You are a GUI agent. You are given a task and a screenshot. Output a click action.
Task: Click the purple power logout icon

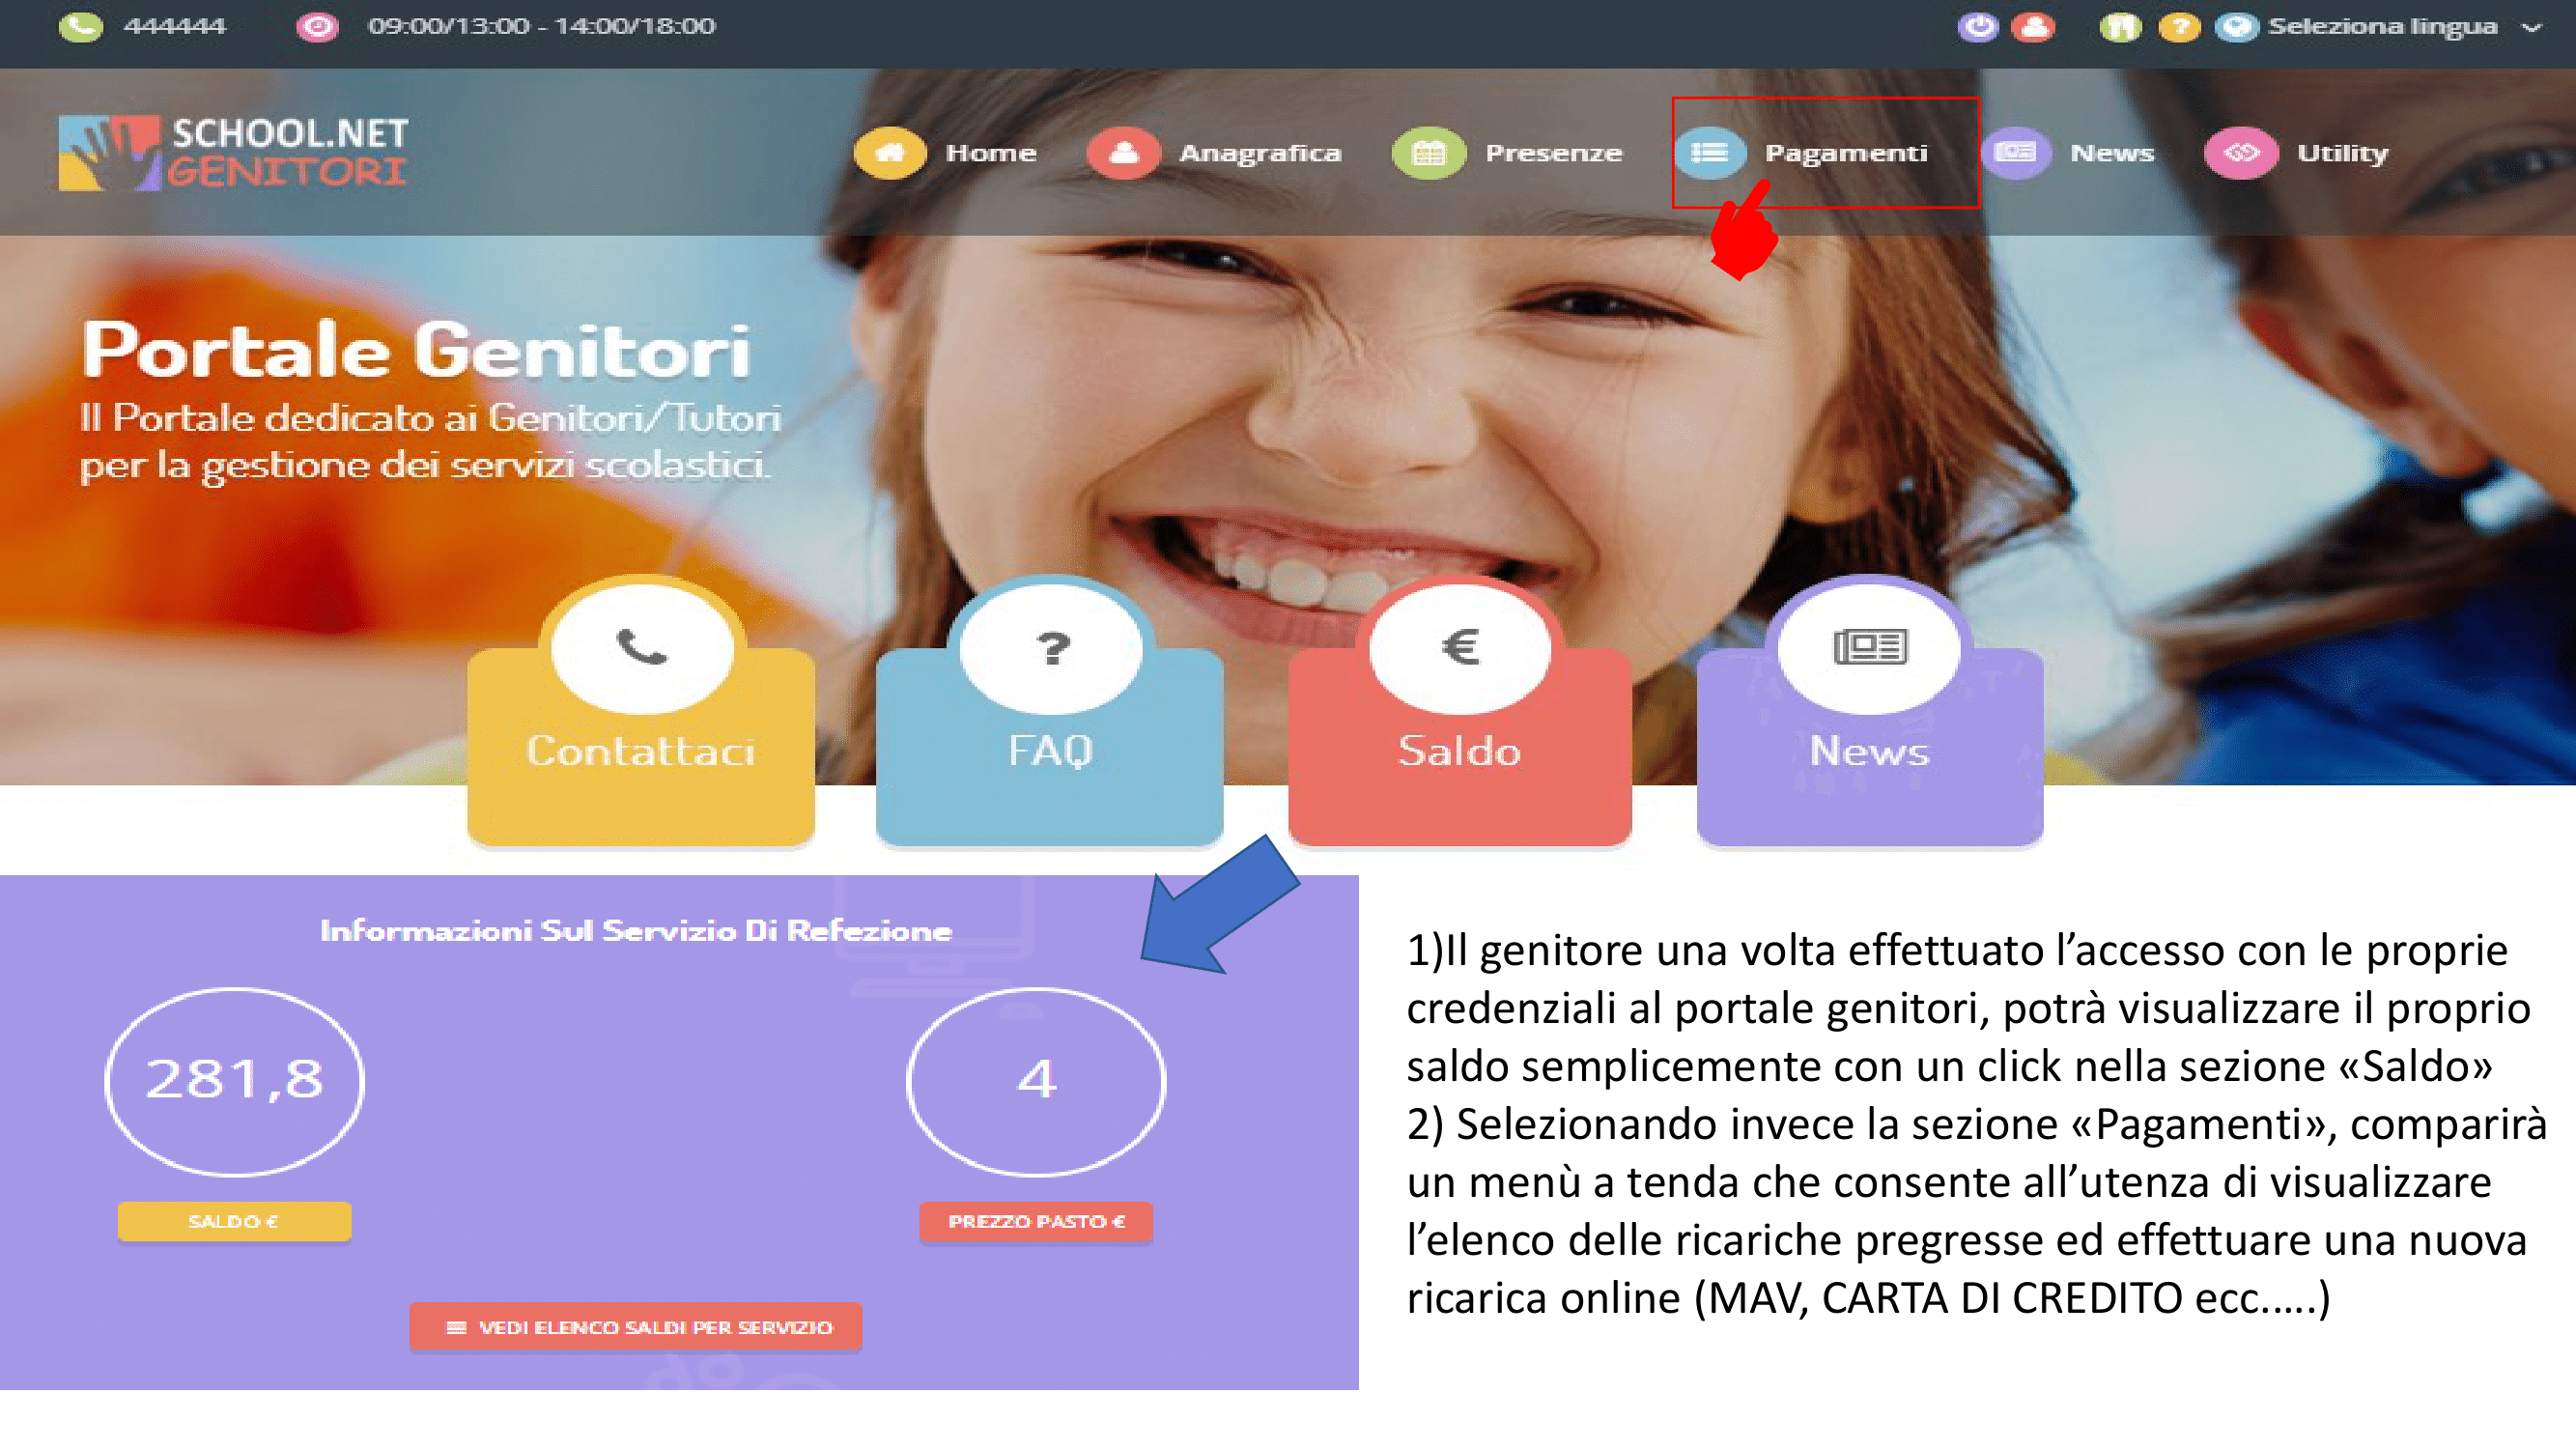1977,27
